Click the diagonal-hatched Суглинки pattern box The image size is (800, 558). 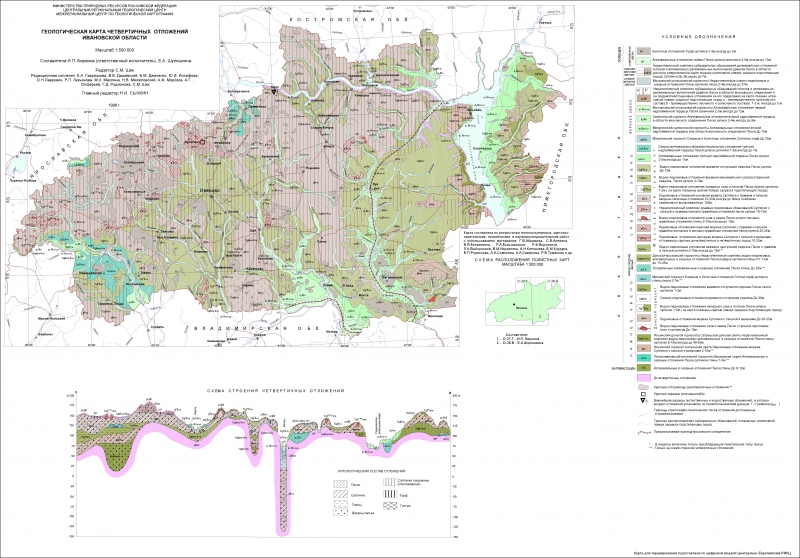click(340, 494)
